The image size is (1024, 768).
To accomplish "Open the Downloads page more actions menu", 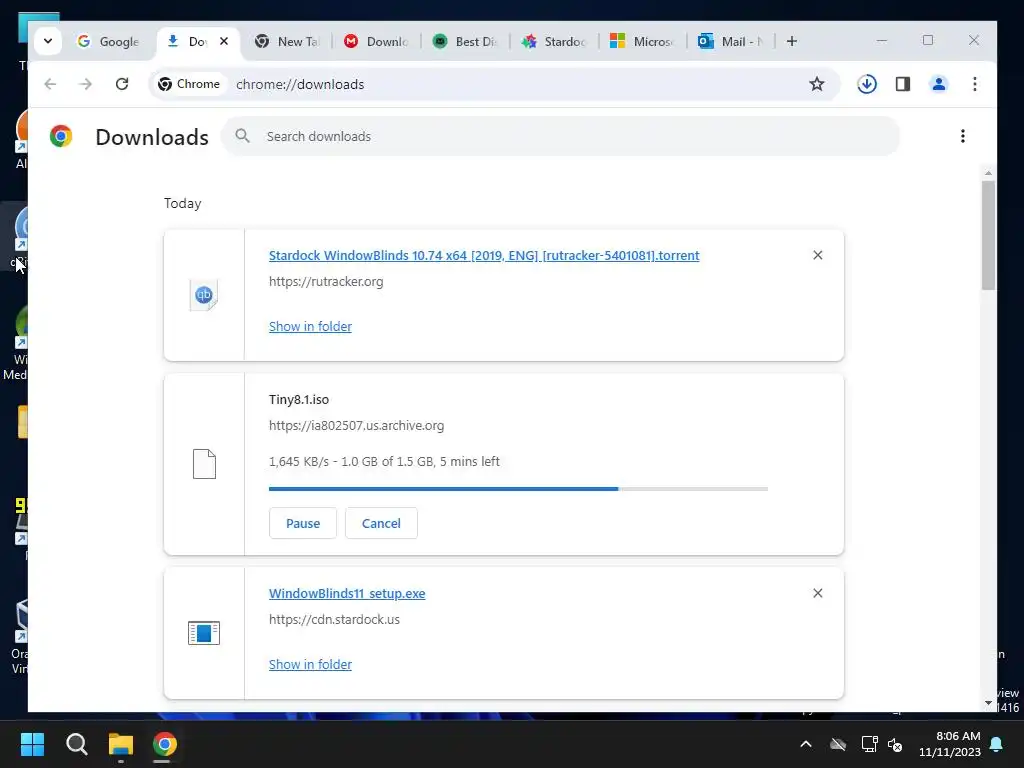I will click(963, 136).
